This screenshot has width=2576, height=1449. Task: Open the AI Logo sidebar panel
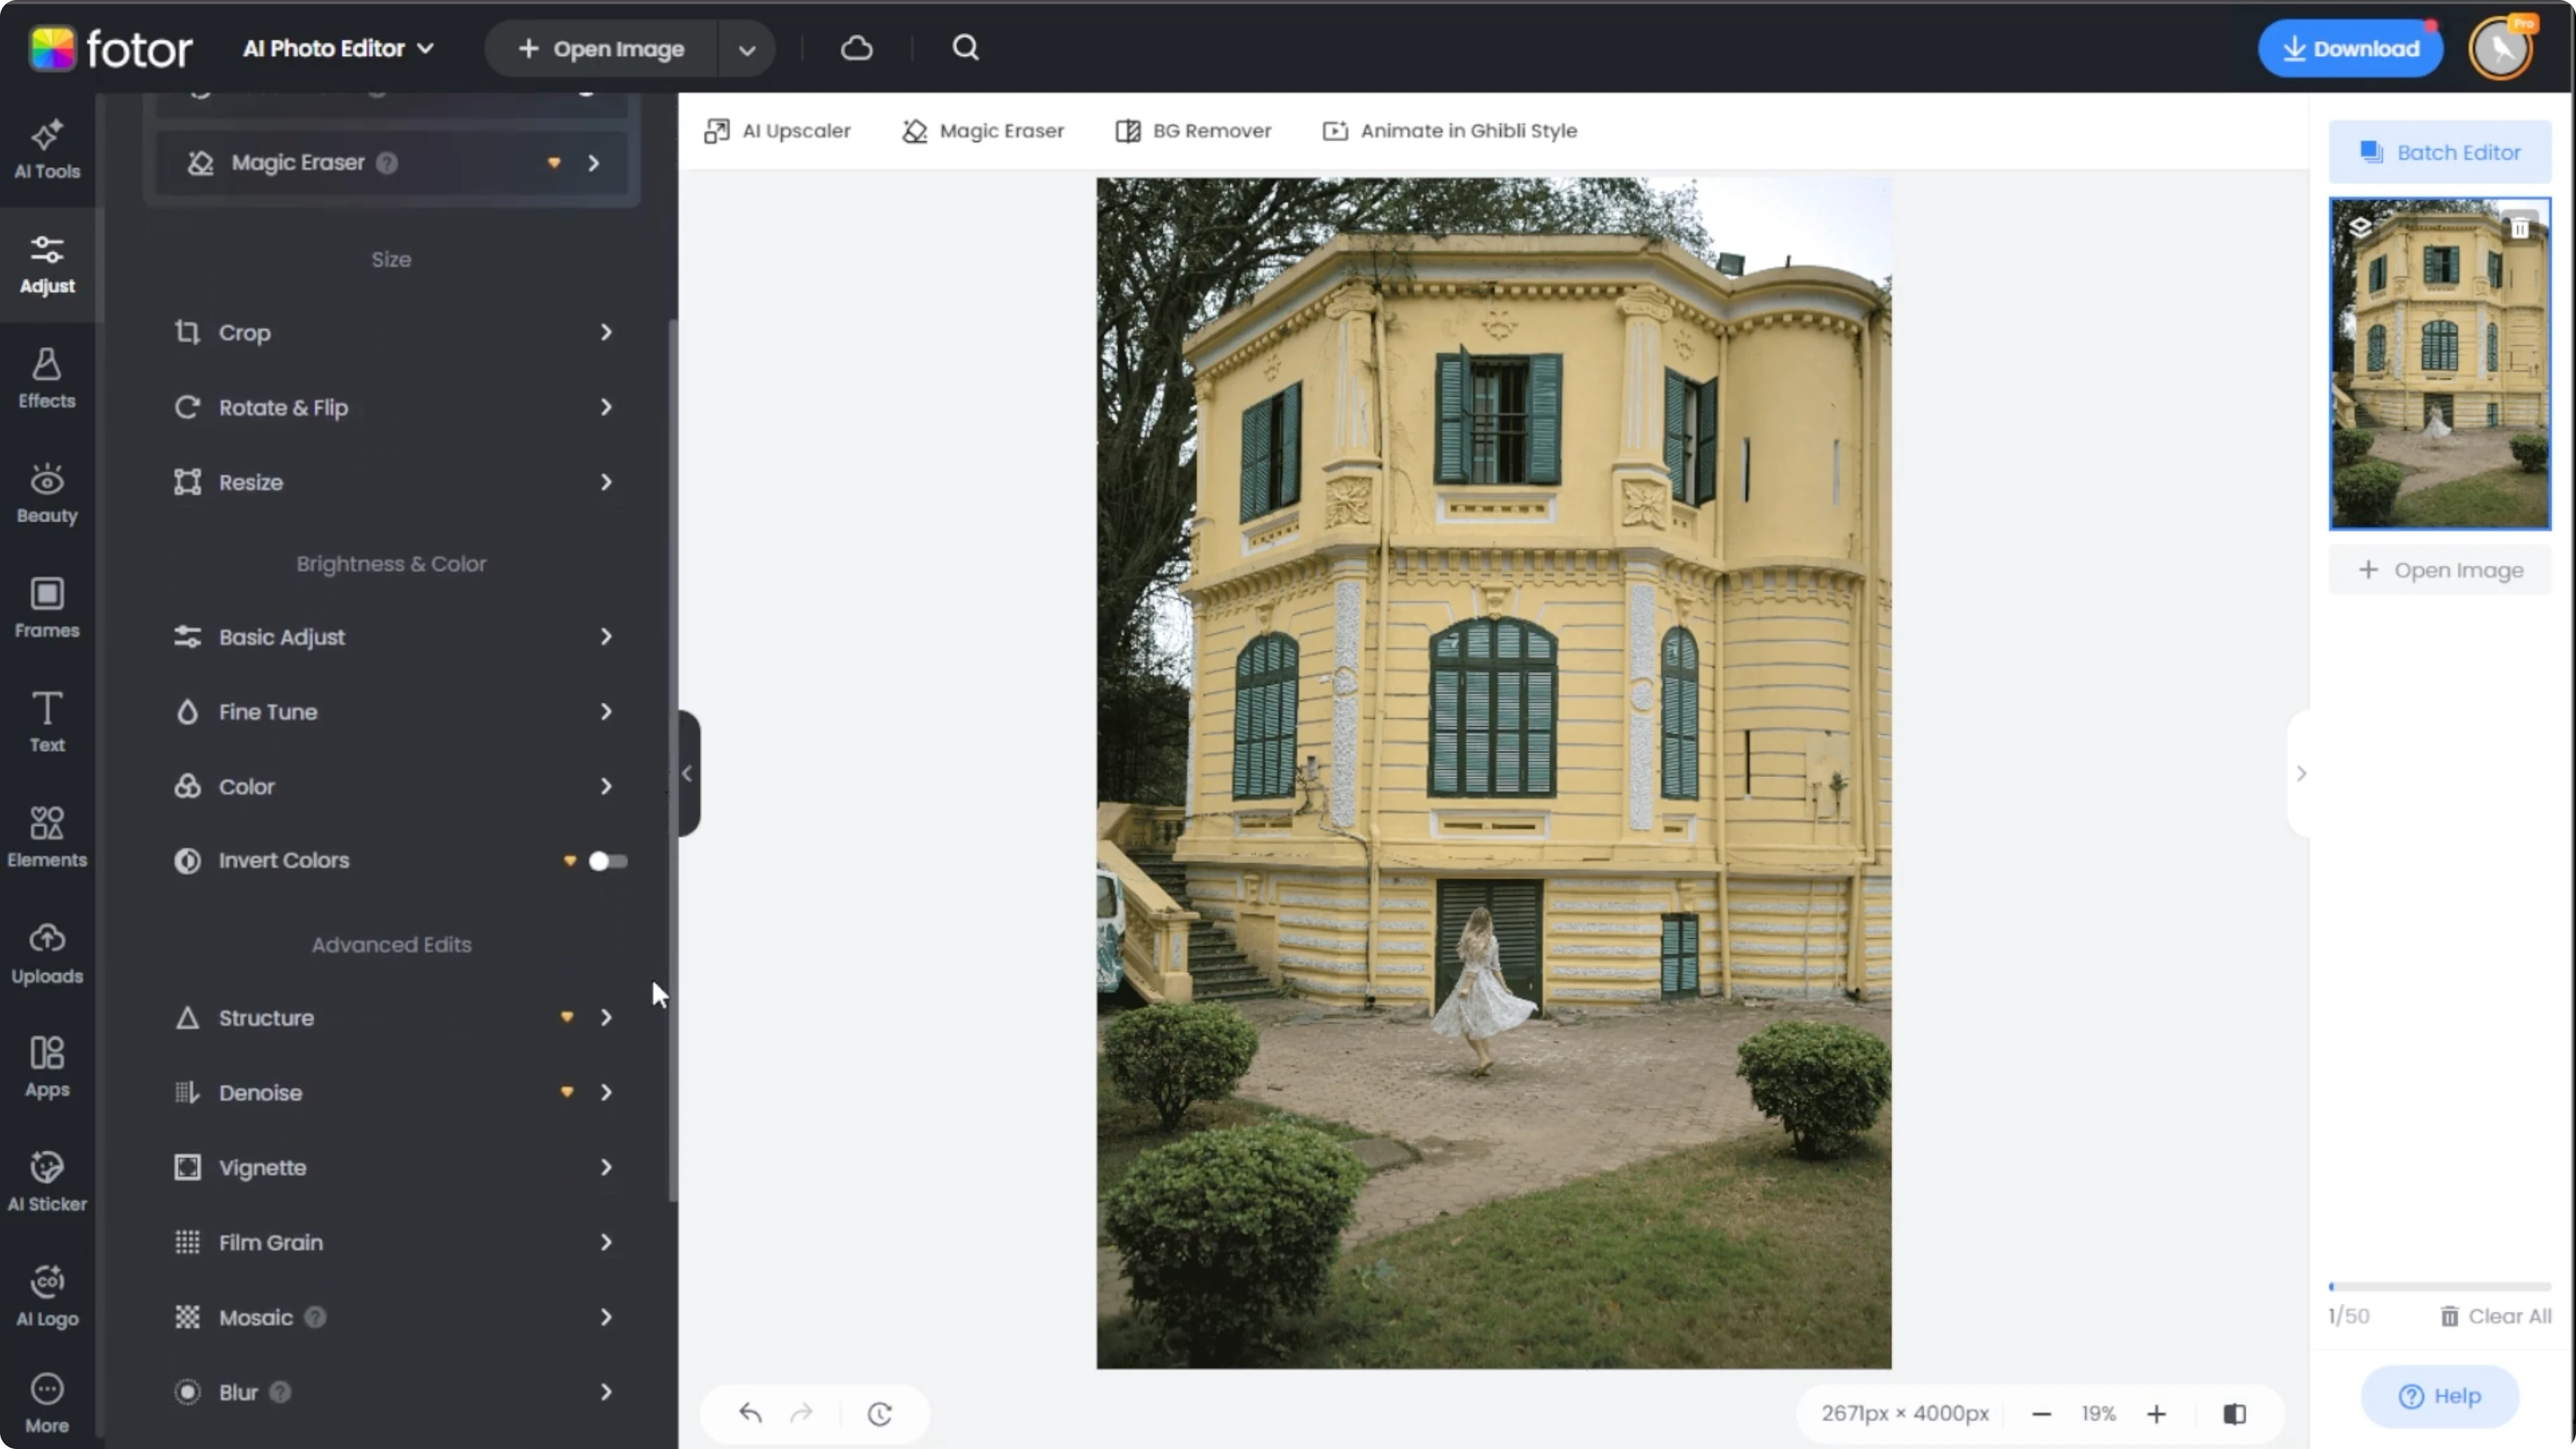47,1297
